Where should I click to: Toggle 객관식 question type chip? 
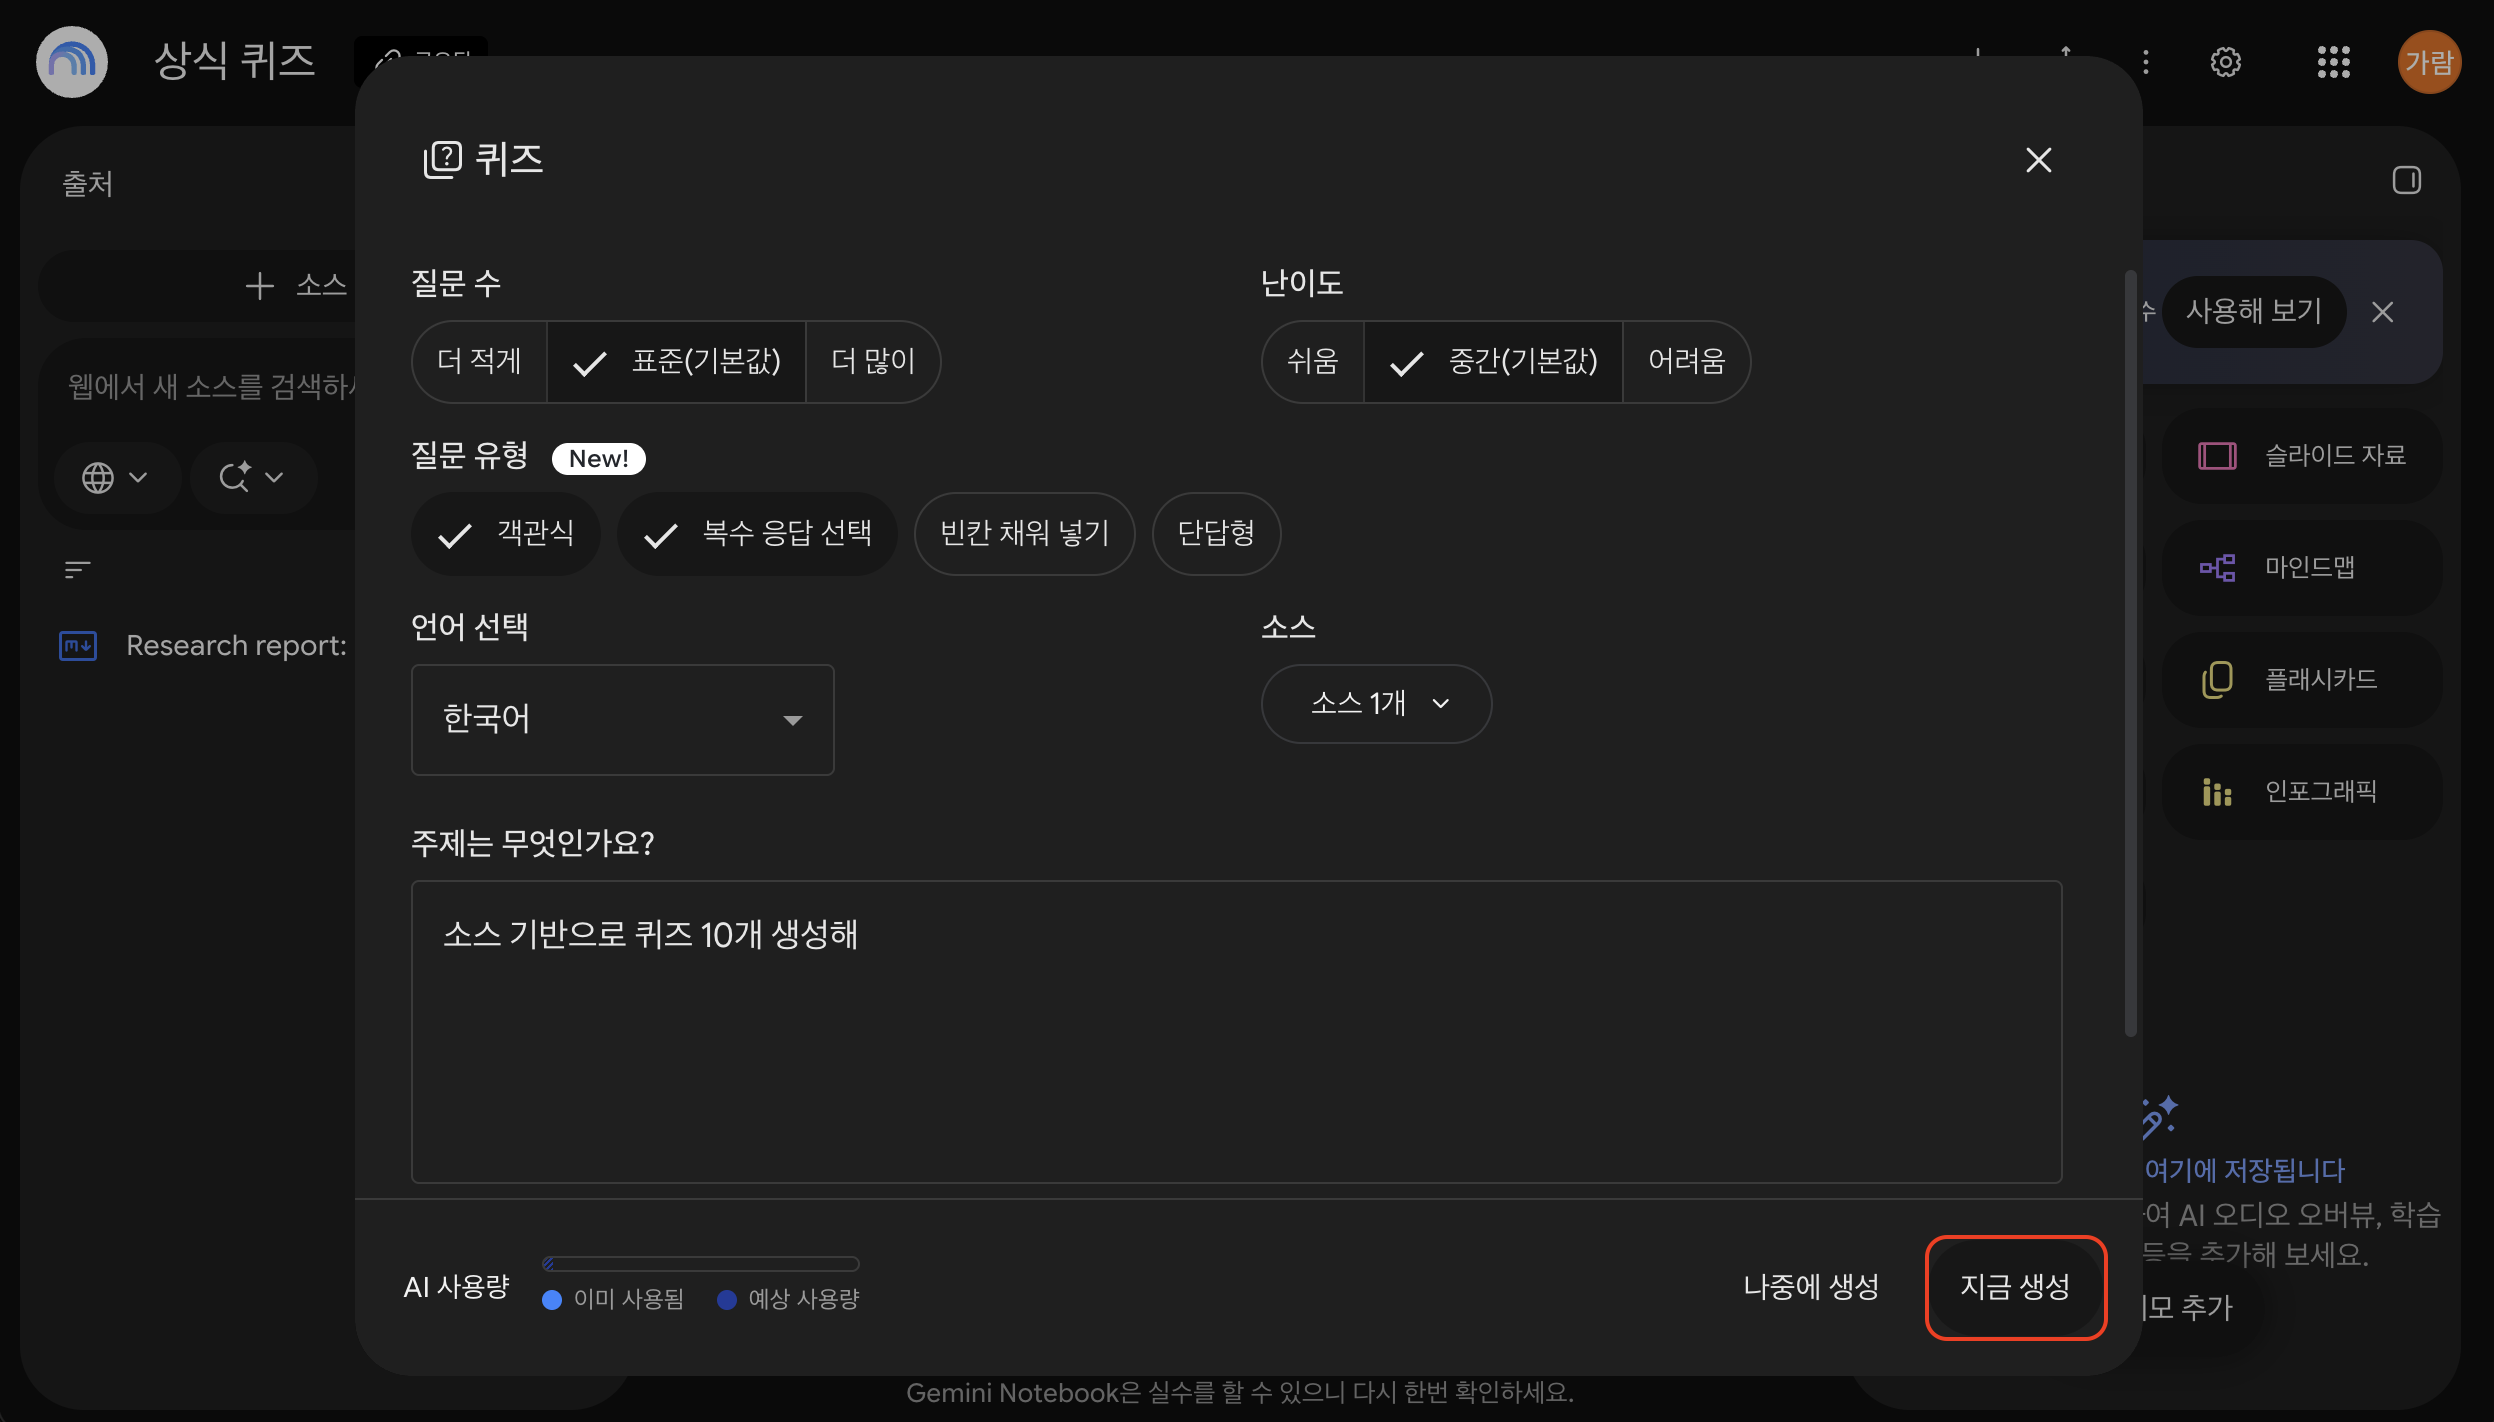click(x=506, y=534)
